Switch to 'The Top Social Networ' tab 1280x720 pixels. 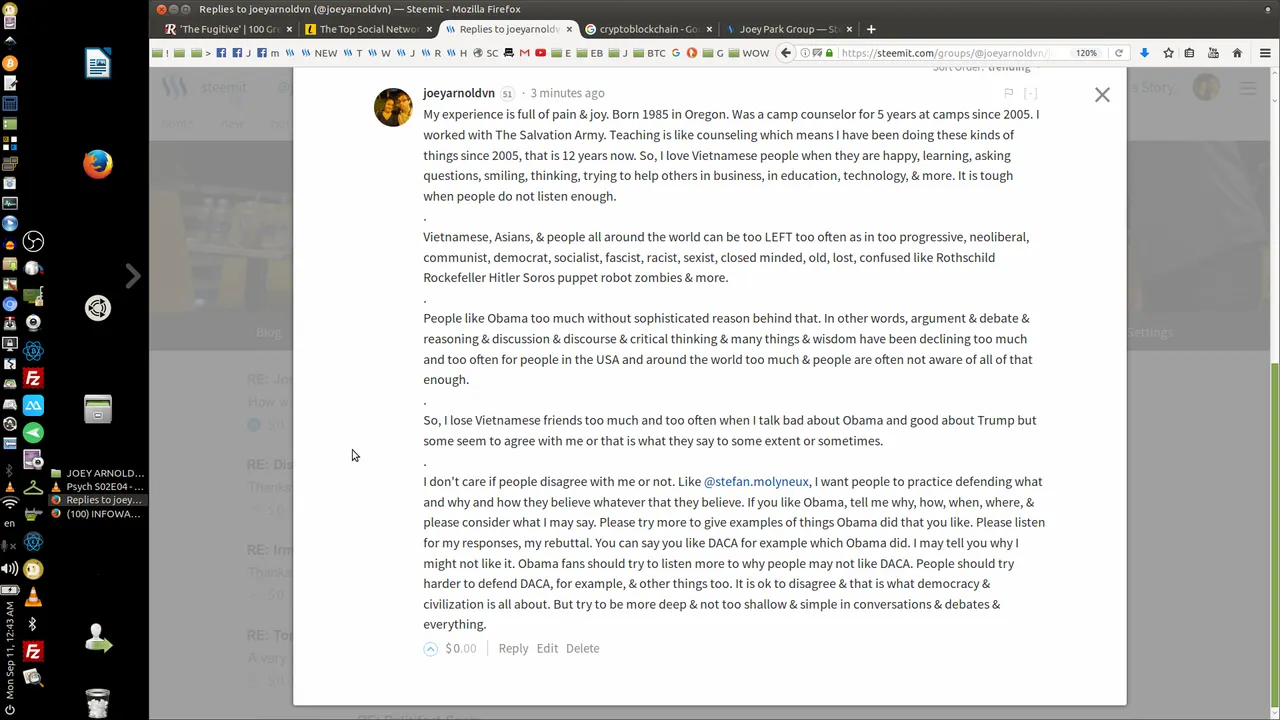point(369,29)
